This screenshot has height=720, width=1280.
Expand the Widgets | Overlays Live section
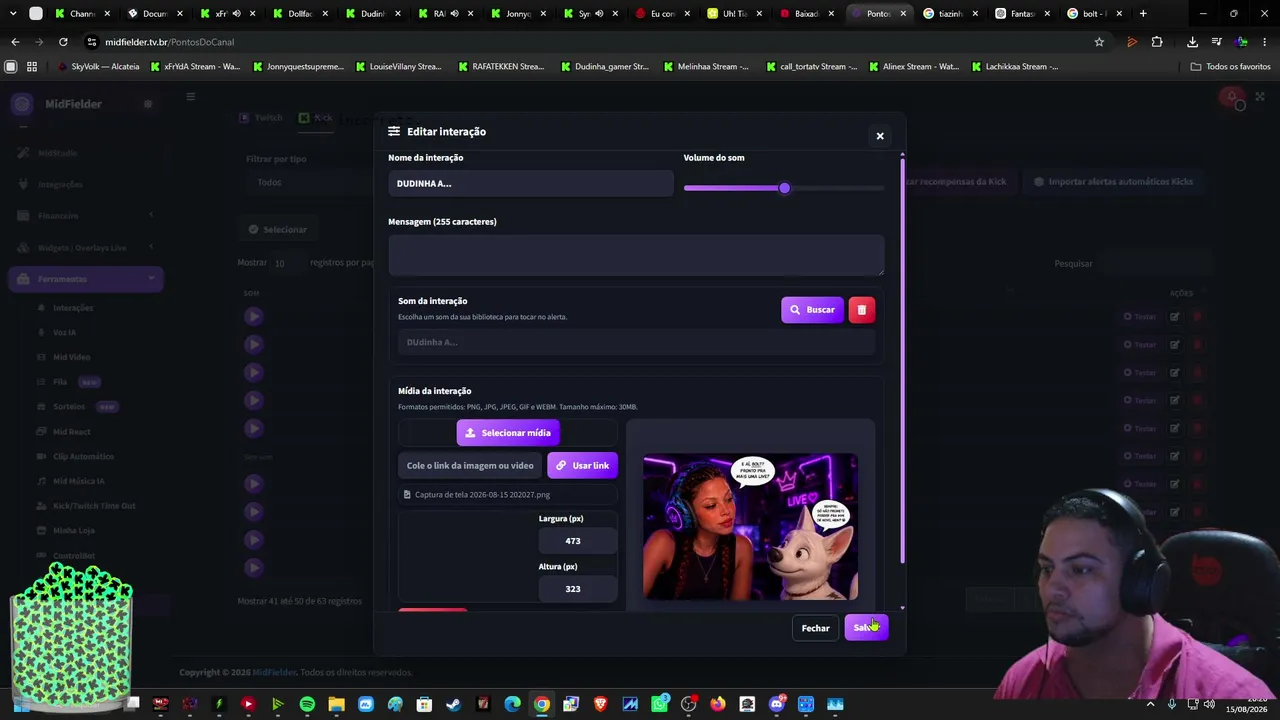(x=85, y=248)
